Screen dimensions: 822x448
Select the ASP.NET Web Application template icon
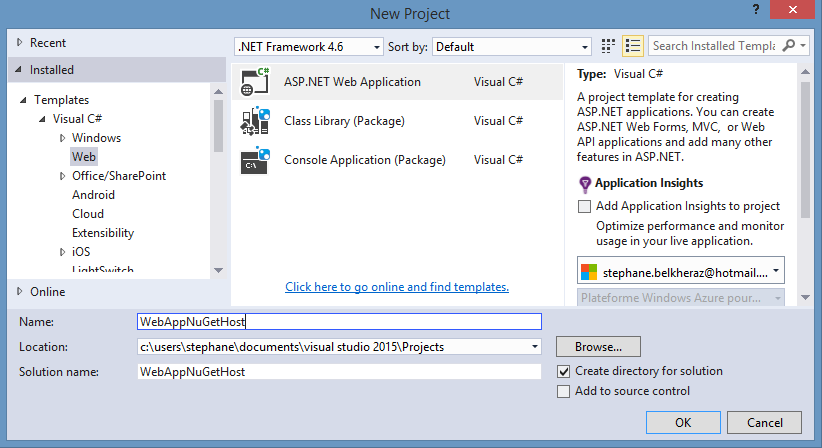pyautogui.click(x=255, y=82)
